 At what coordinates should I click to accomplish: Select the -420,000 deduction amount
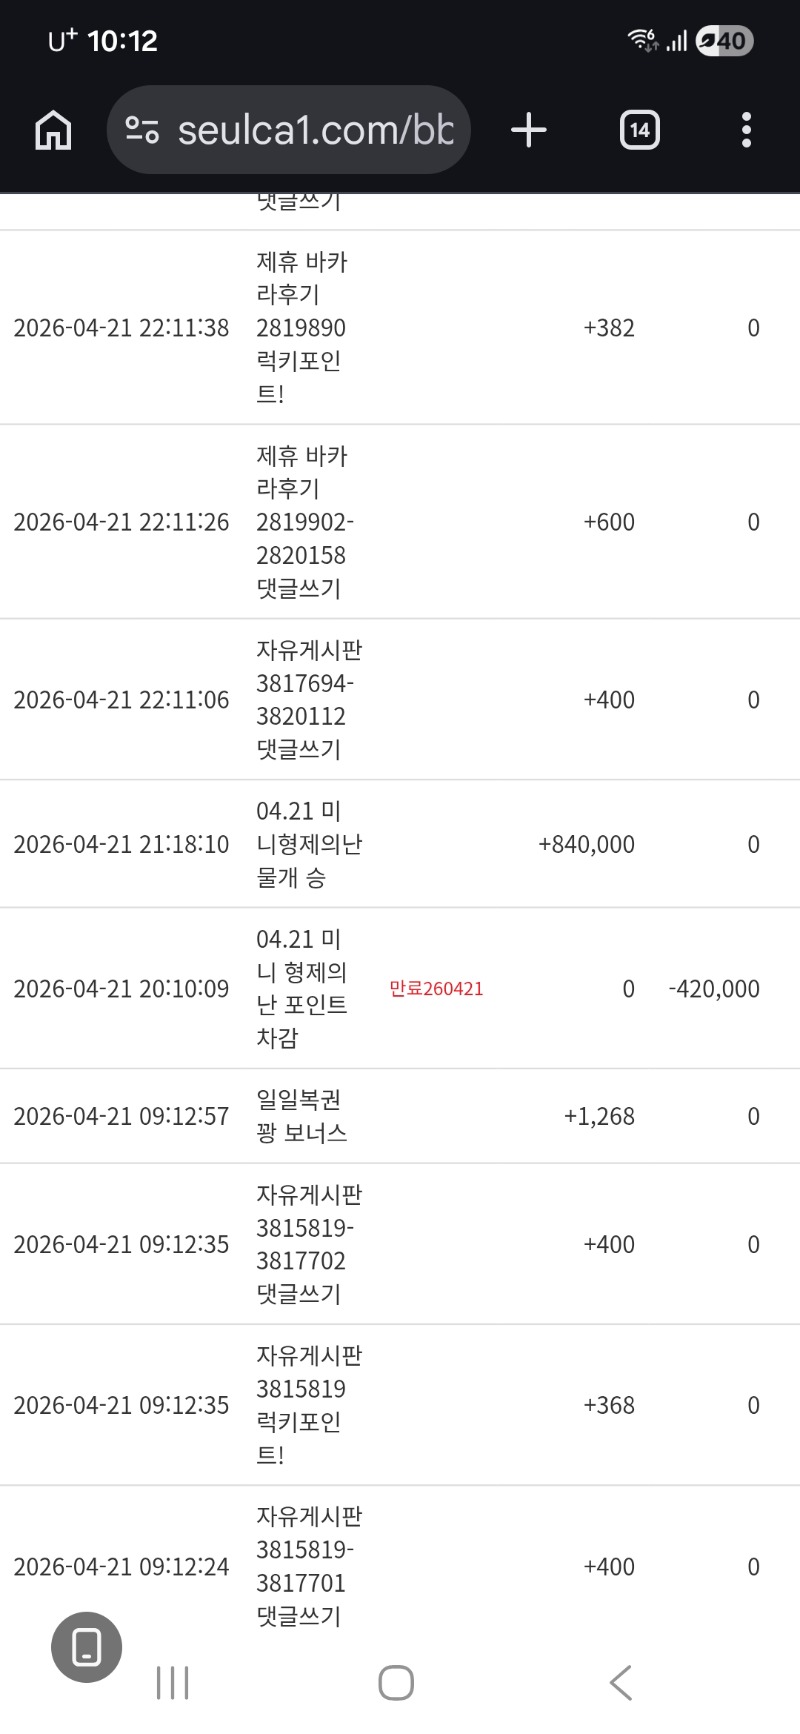click(x=714, y=988)
